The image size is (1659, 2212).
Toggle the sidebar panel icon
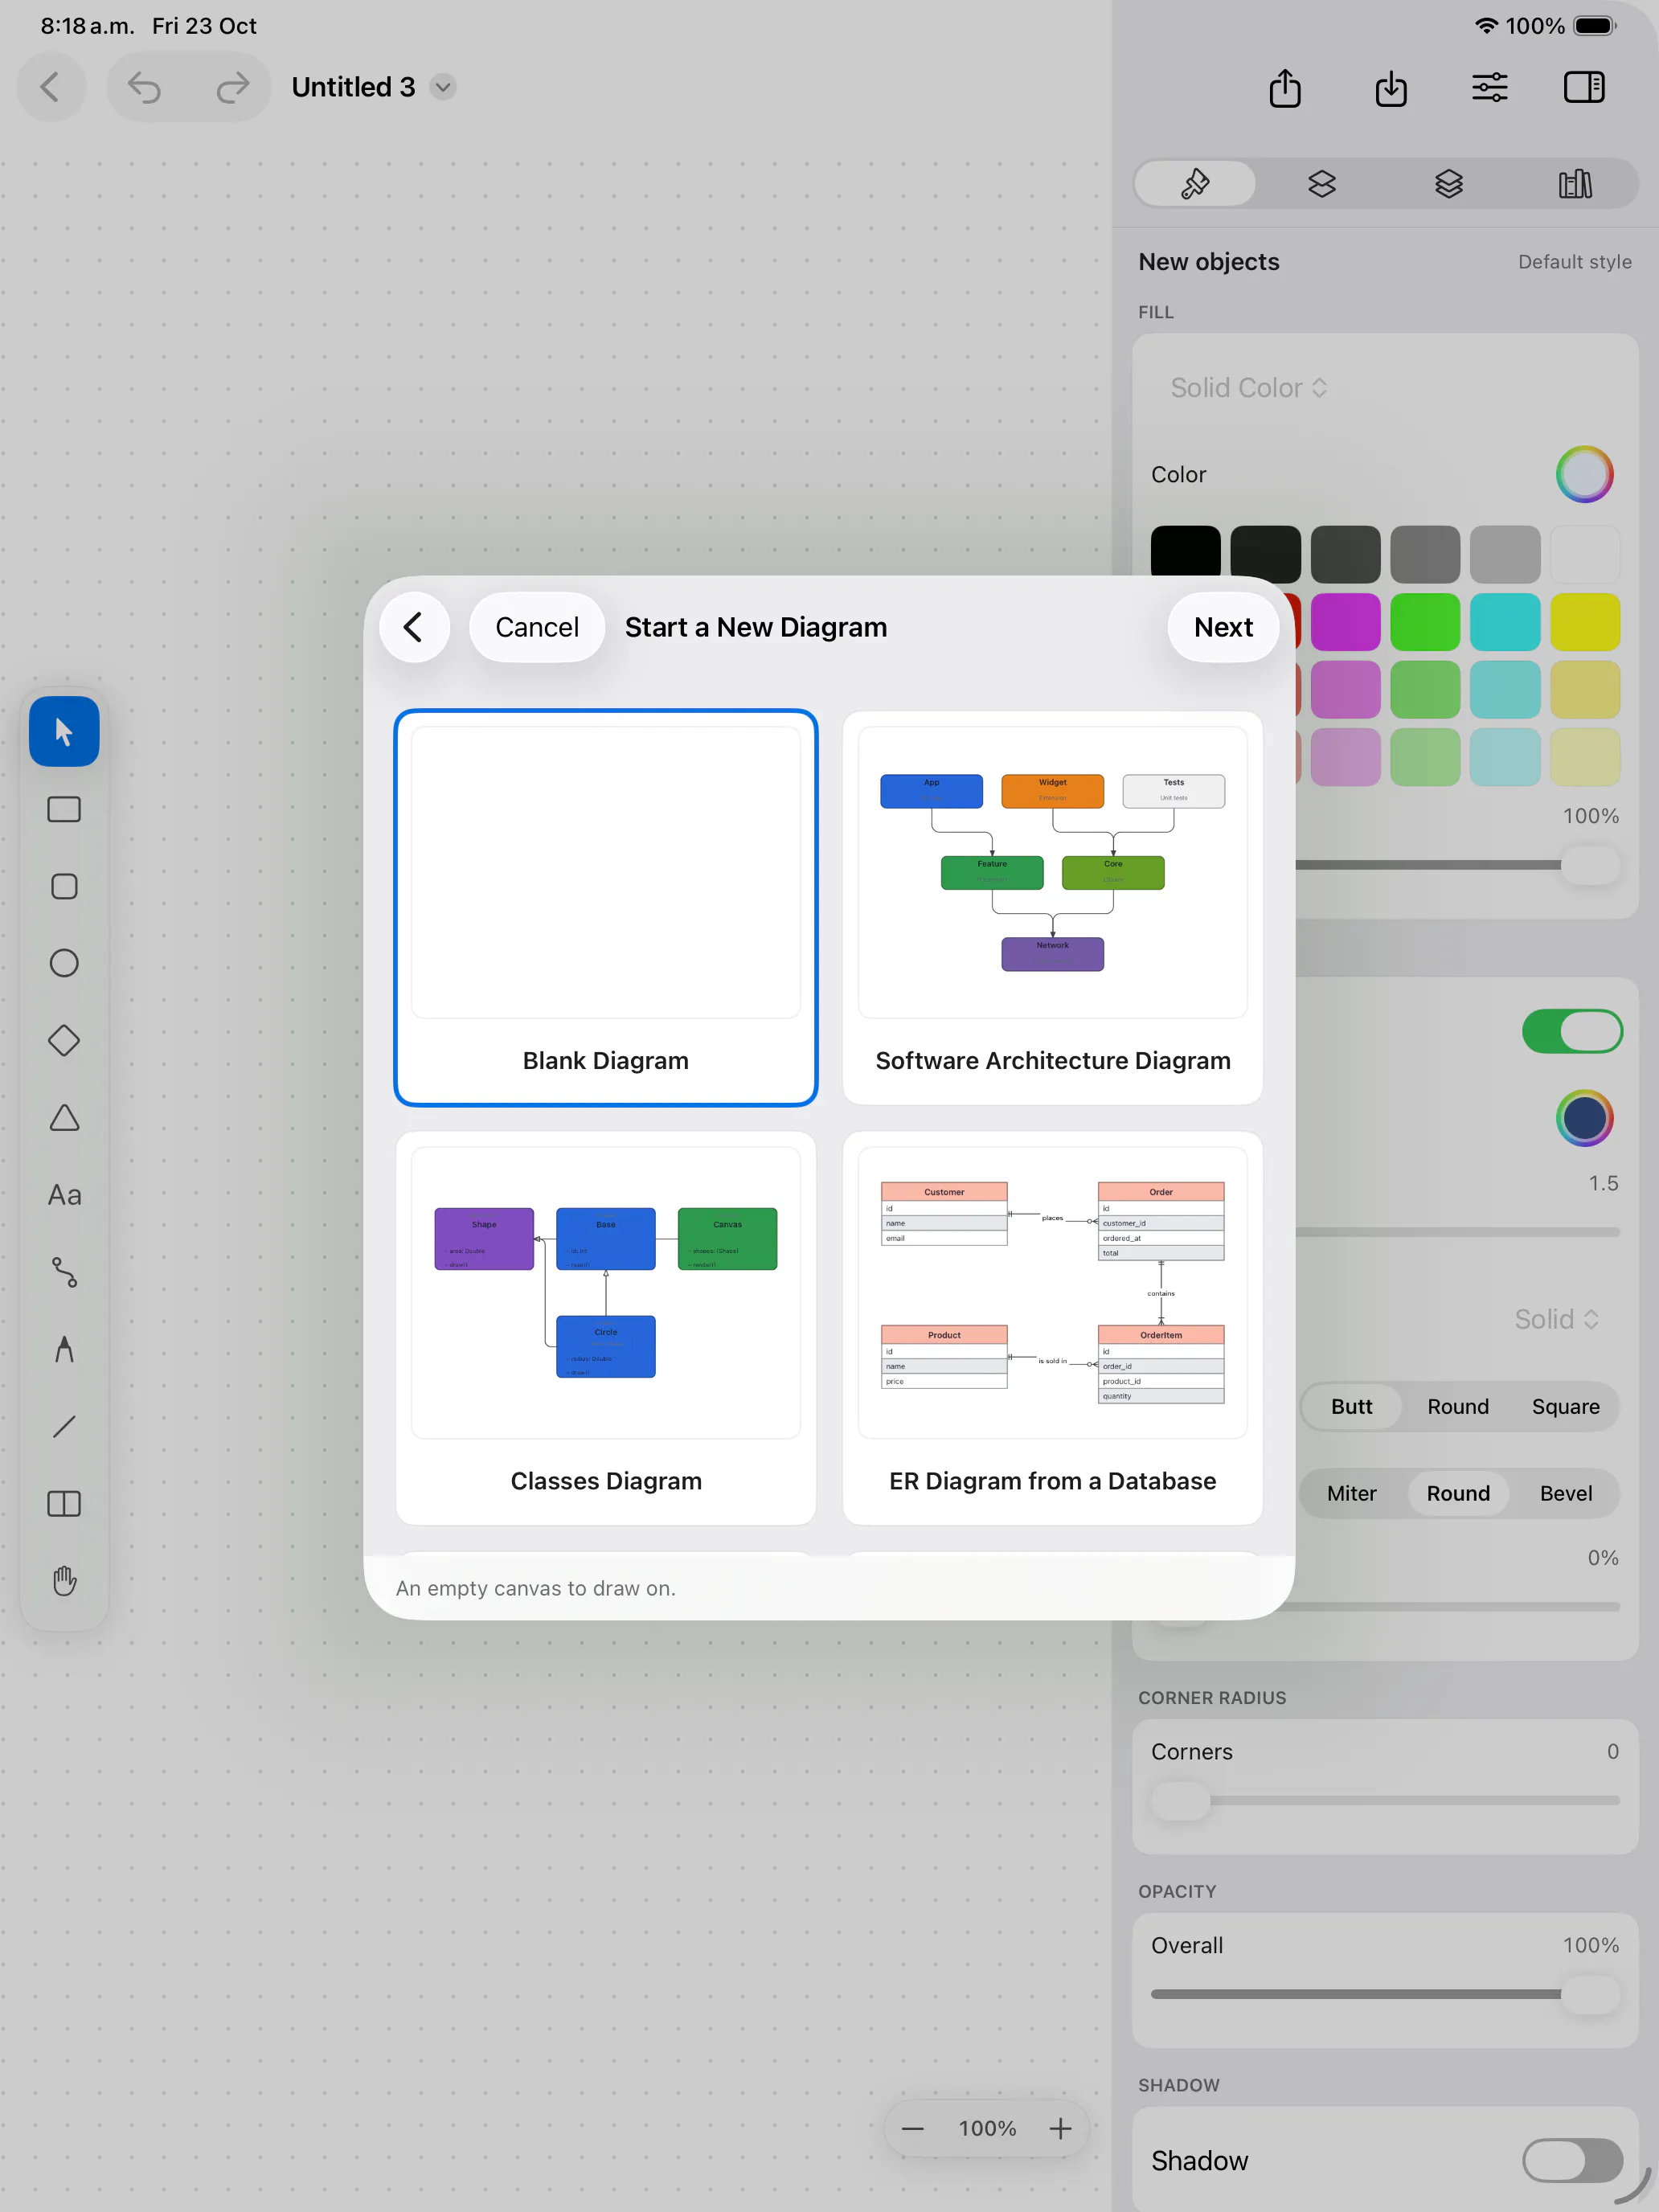click(x=1584, y=88)
